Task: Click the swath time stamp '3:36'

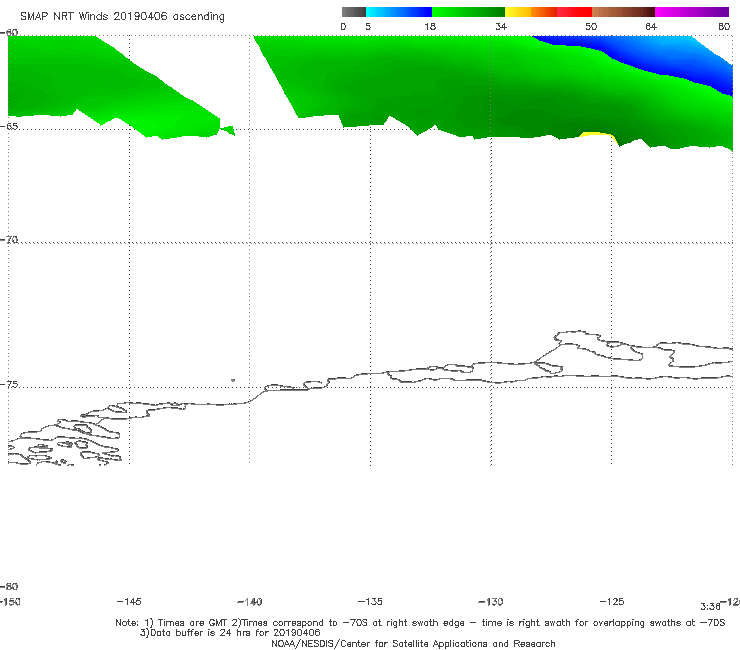Action: coord(710,607)
